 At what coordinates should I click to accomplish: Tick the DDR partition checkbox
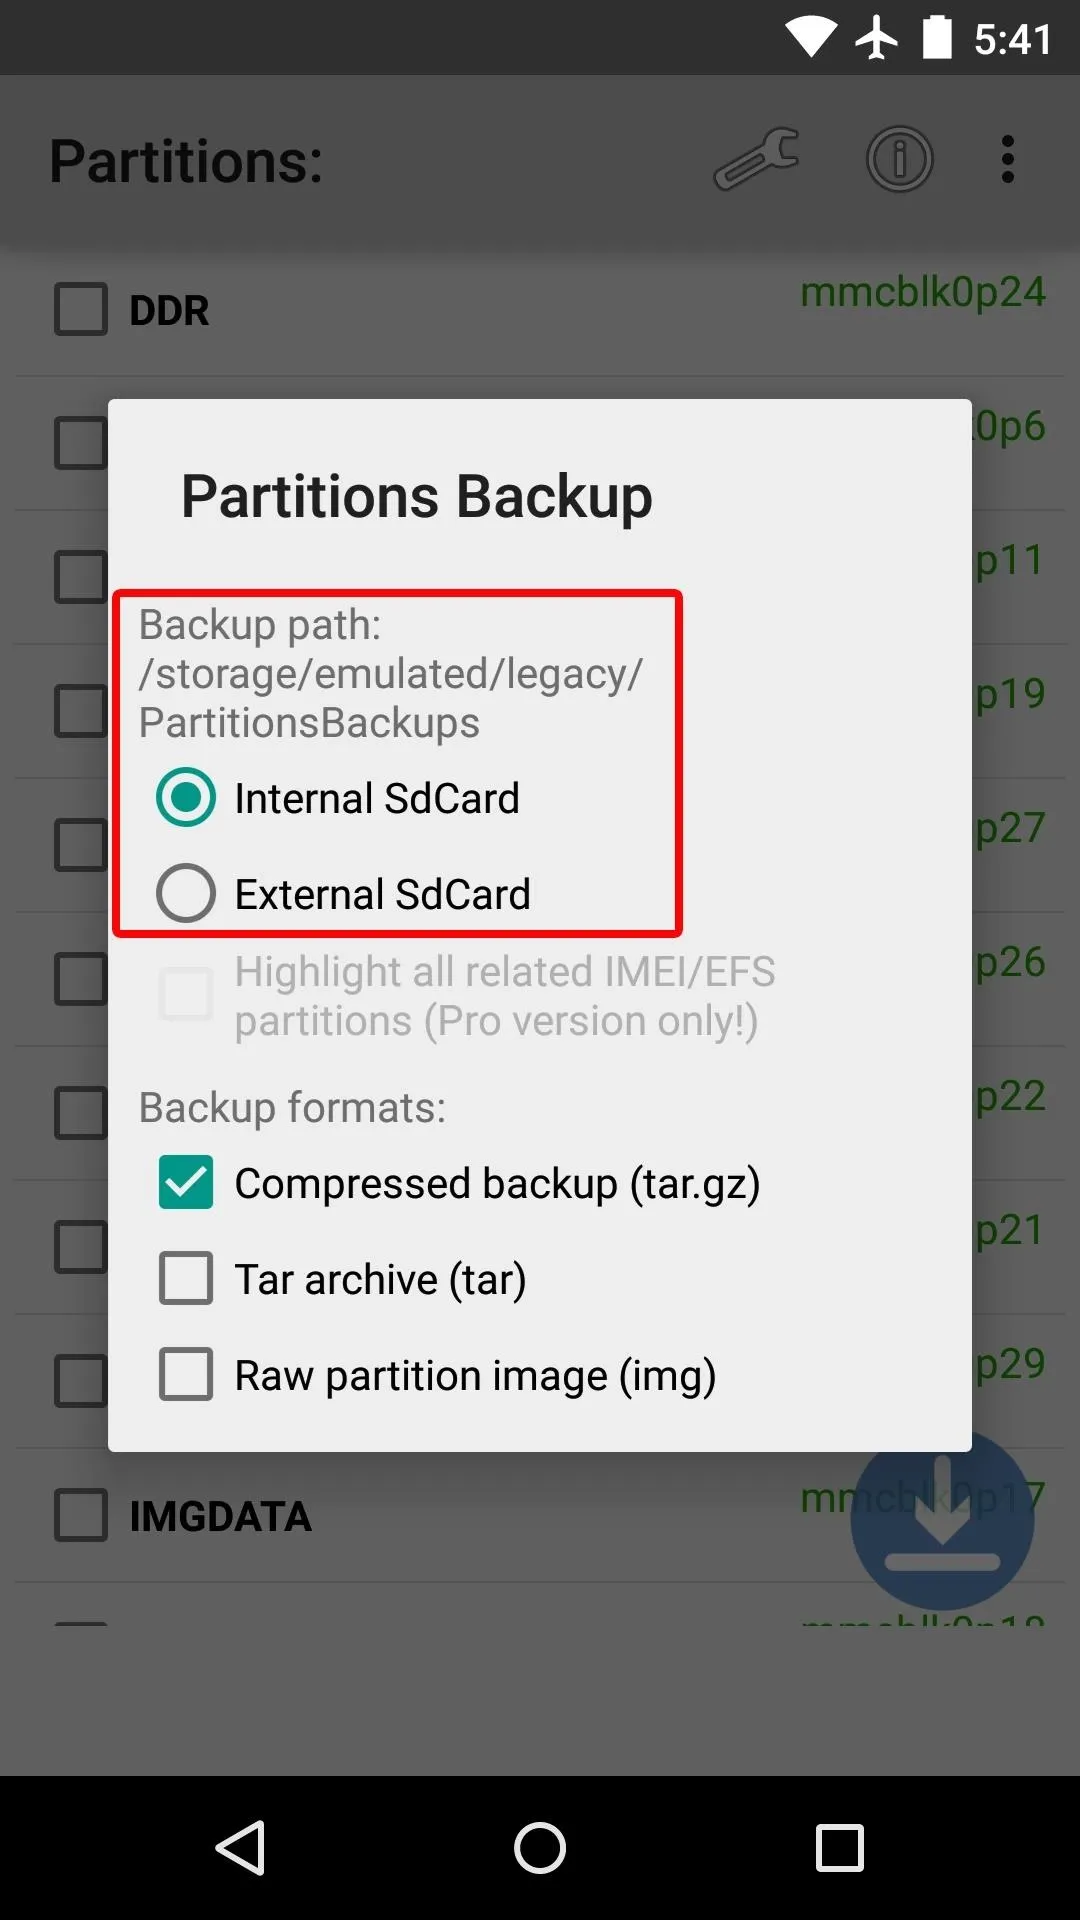(x=81, y=309)
